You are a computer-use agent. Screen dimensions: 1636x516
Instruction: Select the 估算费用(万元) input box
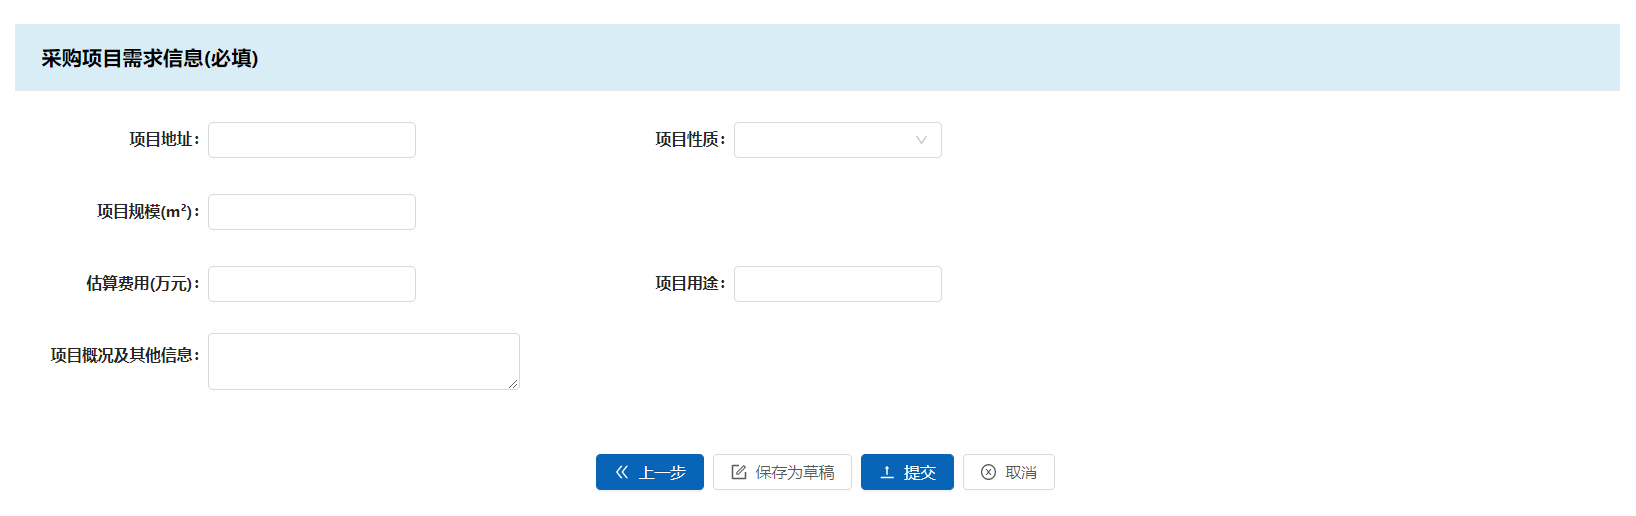coord(312,284)
